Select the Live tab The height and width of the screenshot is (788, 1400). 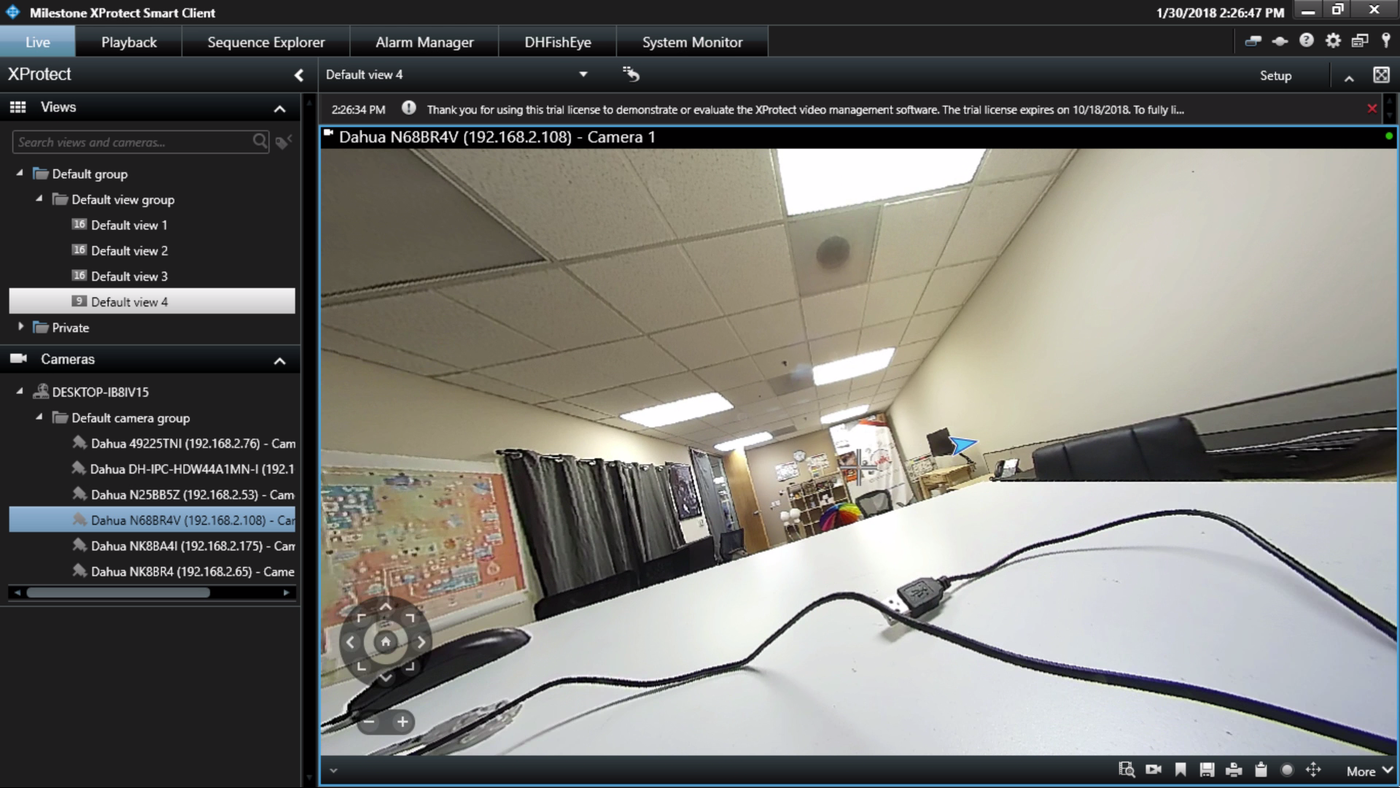[38, 42]
